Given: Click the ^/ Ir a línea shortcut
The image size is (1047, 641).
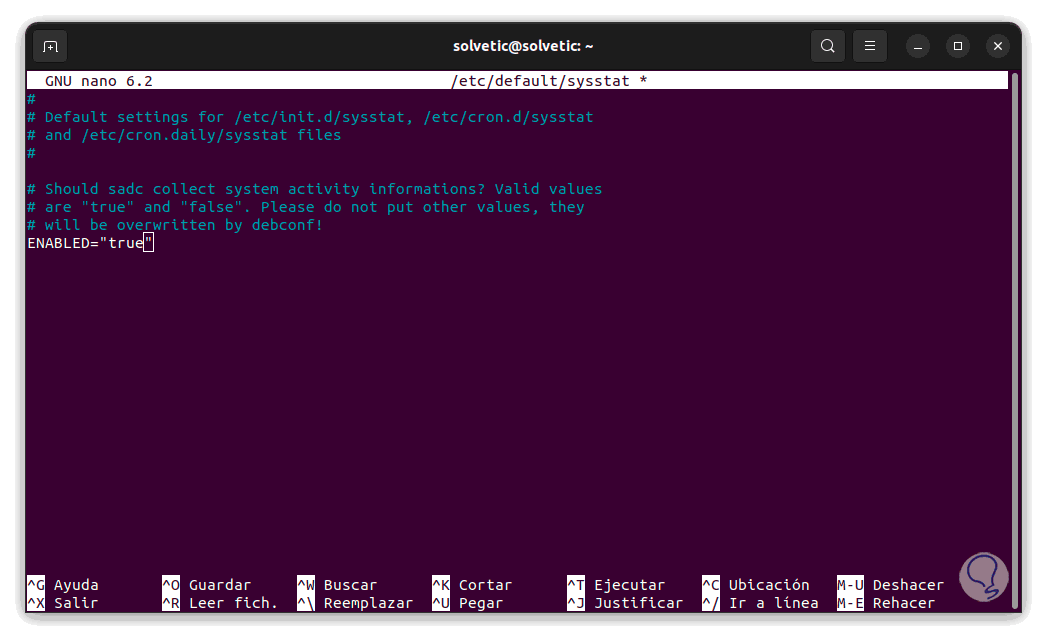Looking at the screenshot, I should click(761, 603).
